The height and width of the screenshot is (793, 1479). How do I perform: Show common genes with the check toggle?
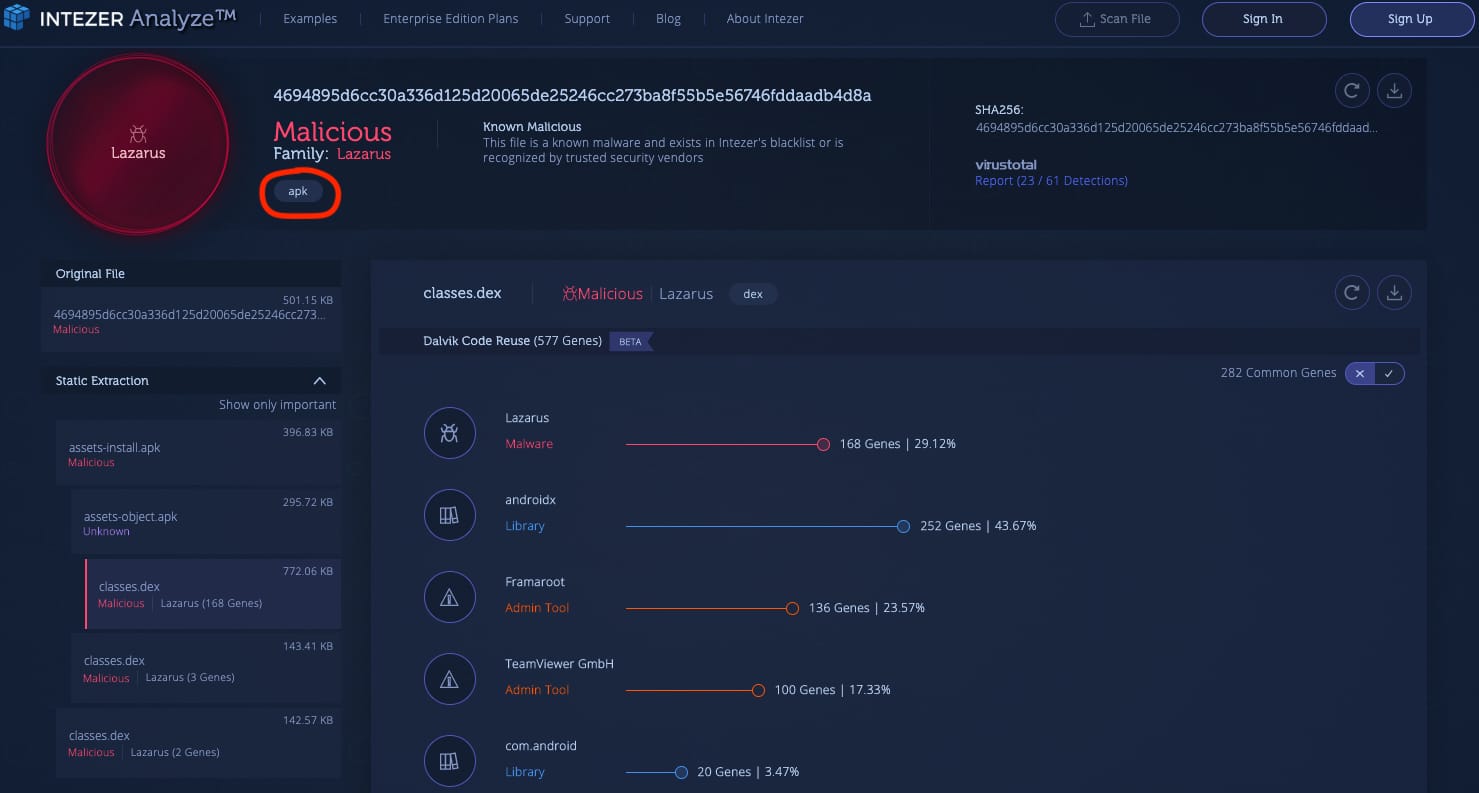click(x=1390, y=373)
